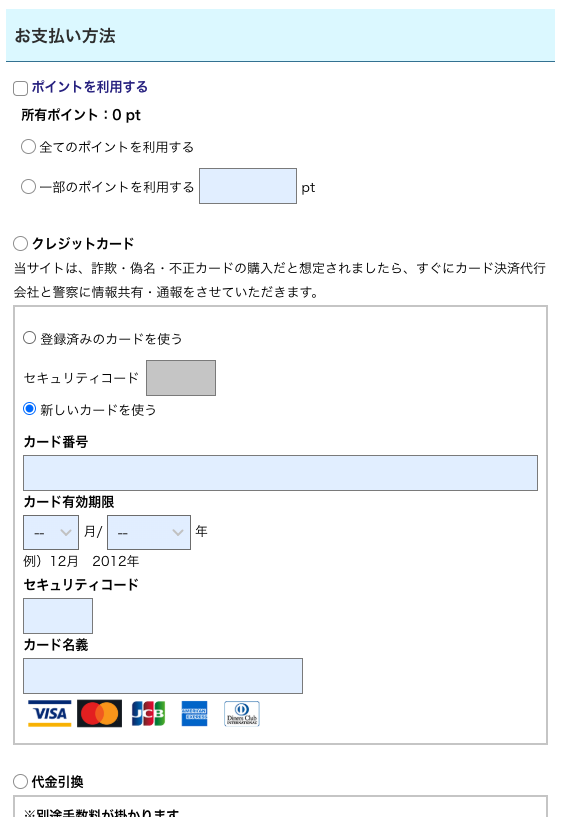Focus the カード名義 input field
This screenshot has height=817, width=564.
pyautogui.click(x=163, y=676)
